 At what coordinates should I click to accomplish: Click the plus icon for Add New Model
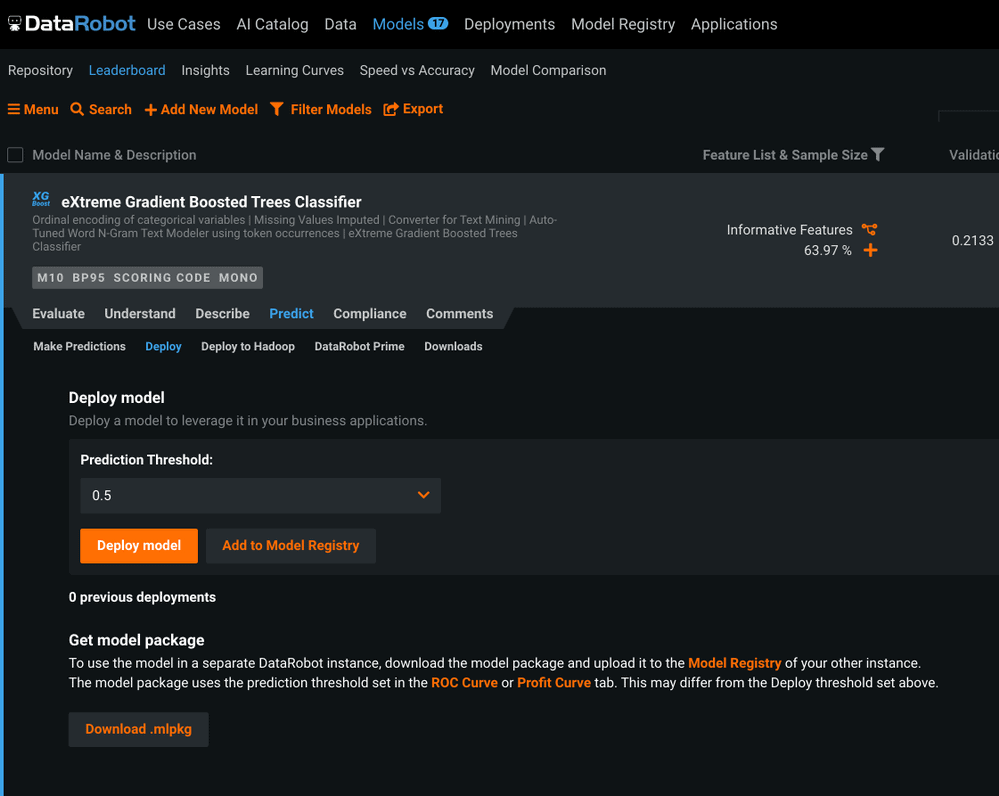pyautogui.click(x=150, y=110)
